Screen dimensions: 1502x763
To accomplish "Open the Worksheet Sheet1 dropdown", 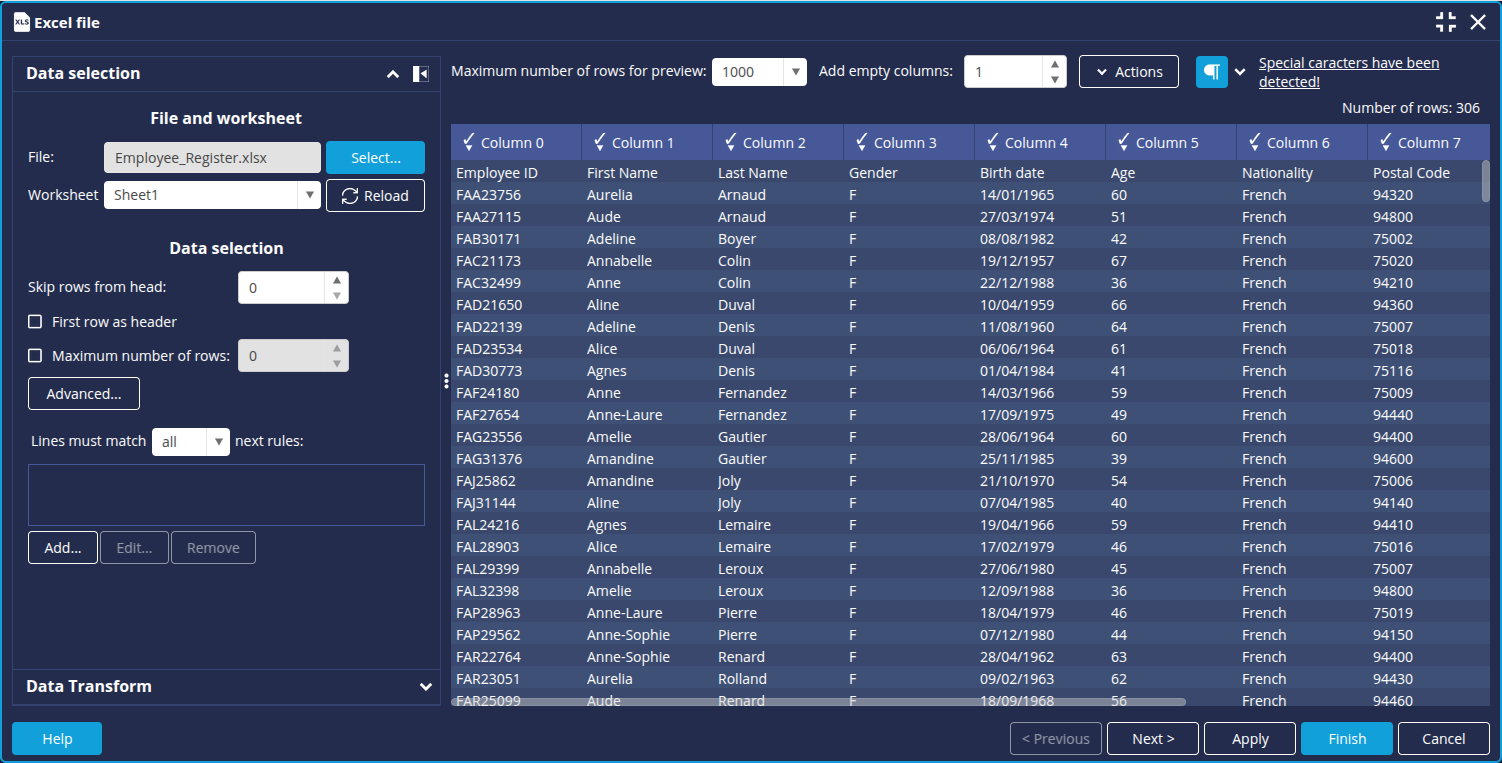I will click(x=310, y=196).
